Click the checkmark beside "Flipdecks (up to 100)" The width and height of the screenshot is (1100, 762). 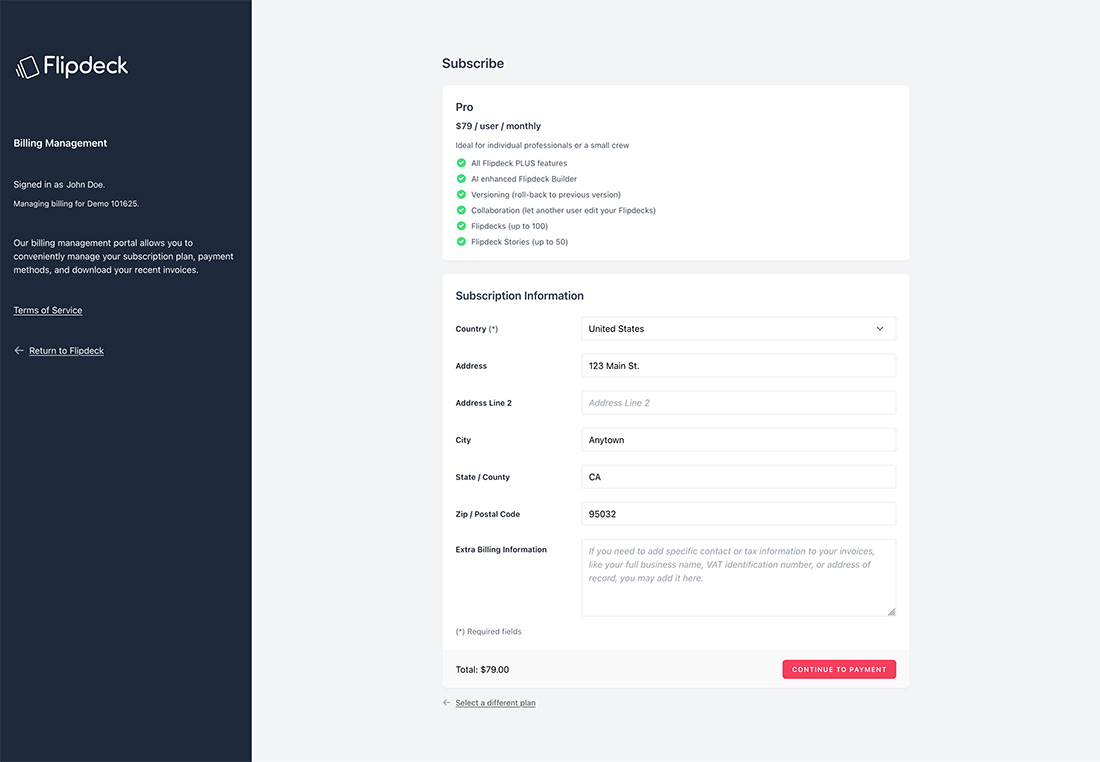[x=459, y=226]
